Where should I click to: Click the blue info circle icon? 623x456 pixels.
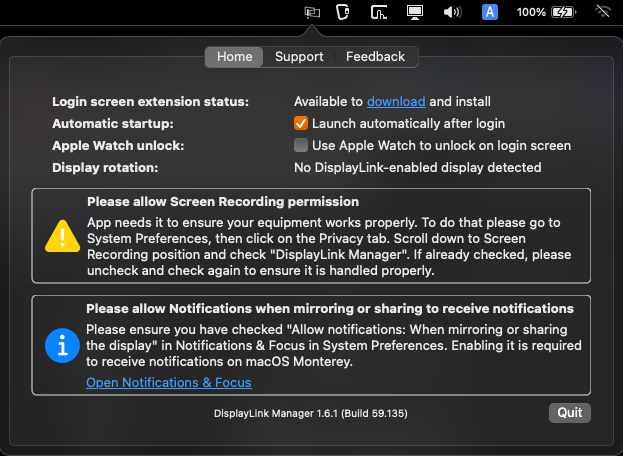(x=62, y=346)
